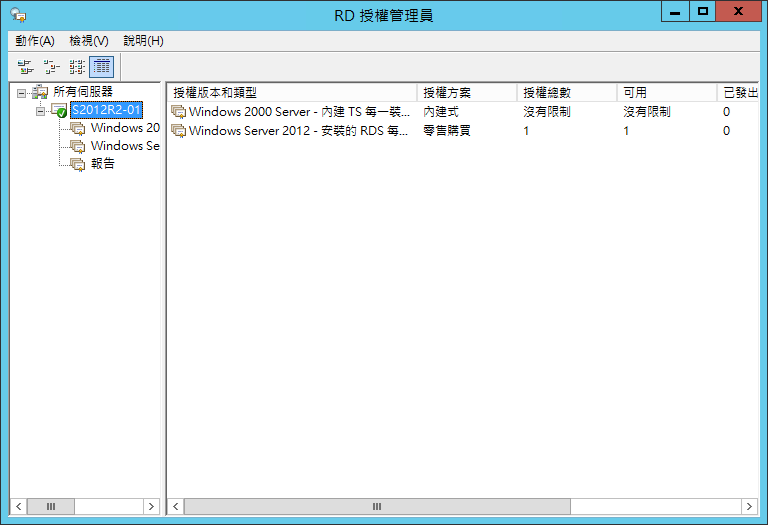Click the RD licensing manager title bar icon
This screenshot has height=525, width=768.
19,15
